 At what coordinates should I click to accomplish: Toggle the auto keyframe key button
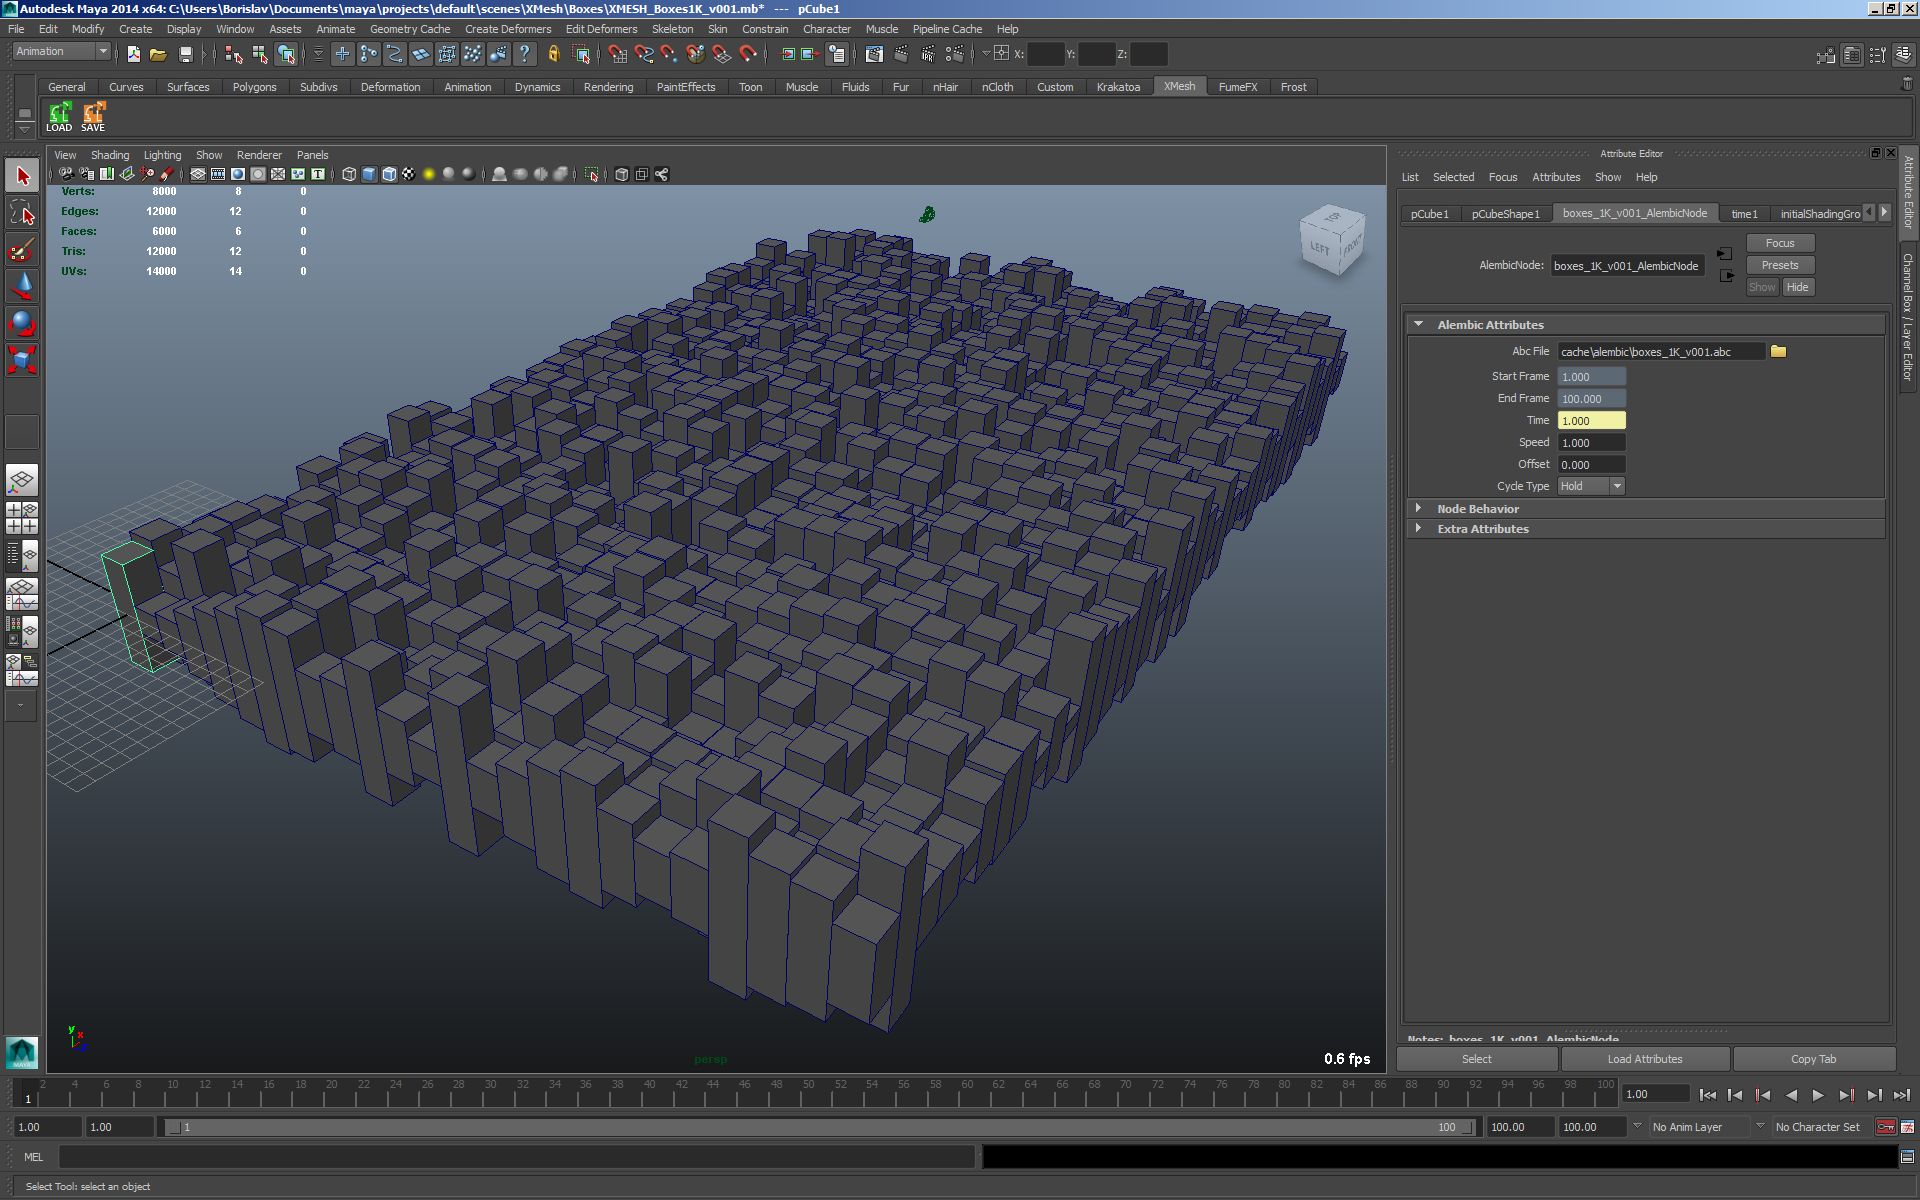pos(1886,1127)
